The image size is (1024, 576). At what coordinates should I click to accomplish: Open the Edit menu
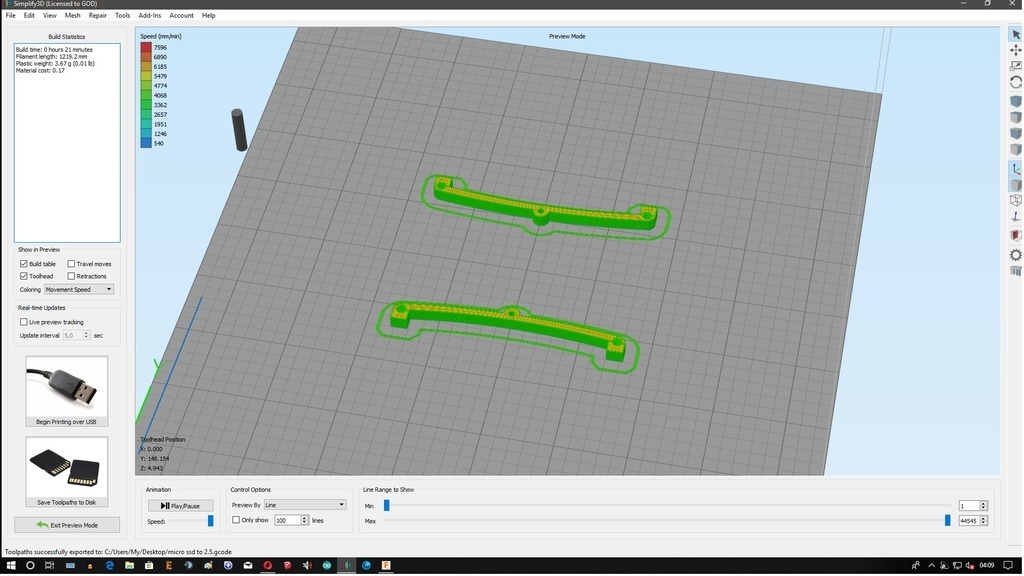[x=29, y=15]
